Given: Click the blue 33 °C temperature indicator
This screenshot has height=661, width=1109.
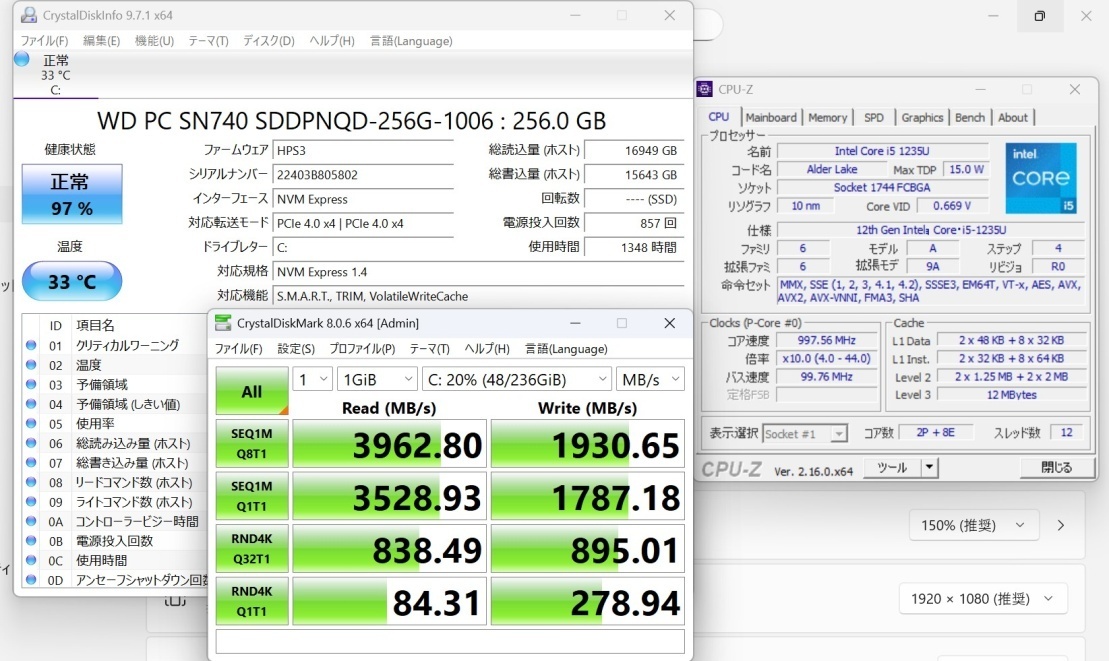Looking at the screenshot, I should [71, 281].
